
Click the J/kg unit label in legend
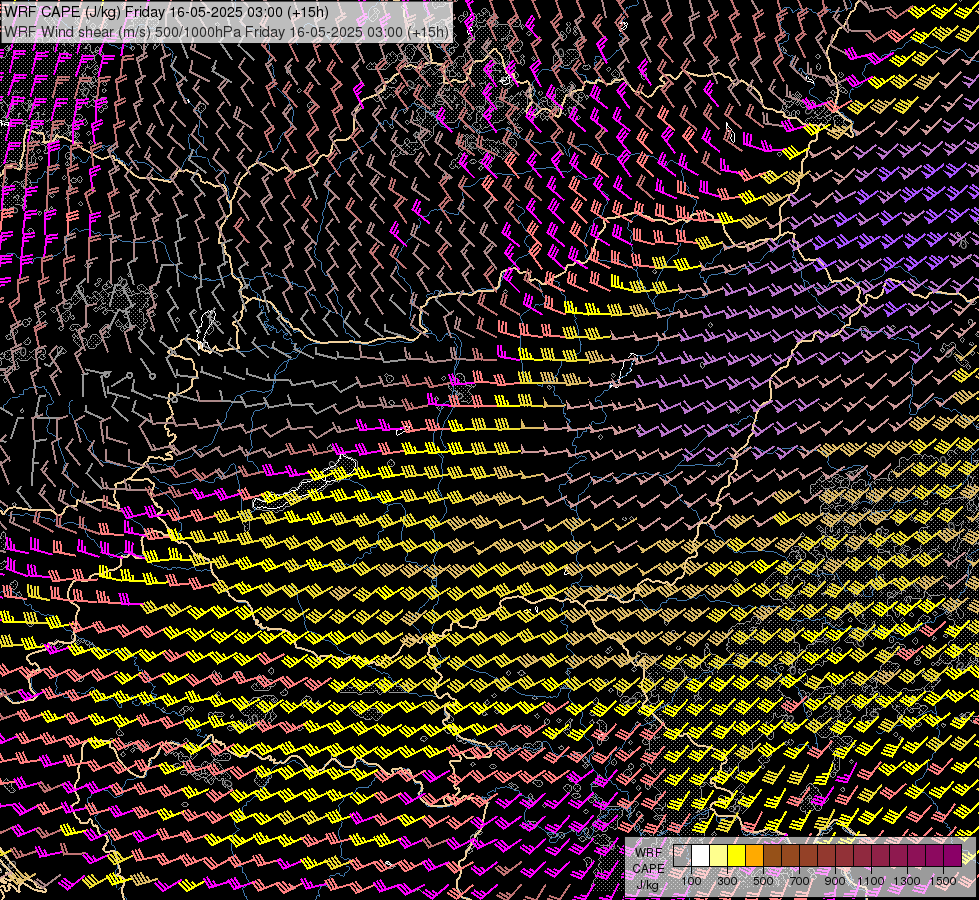(648, 885)
